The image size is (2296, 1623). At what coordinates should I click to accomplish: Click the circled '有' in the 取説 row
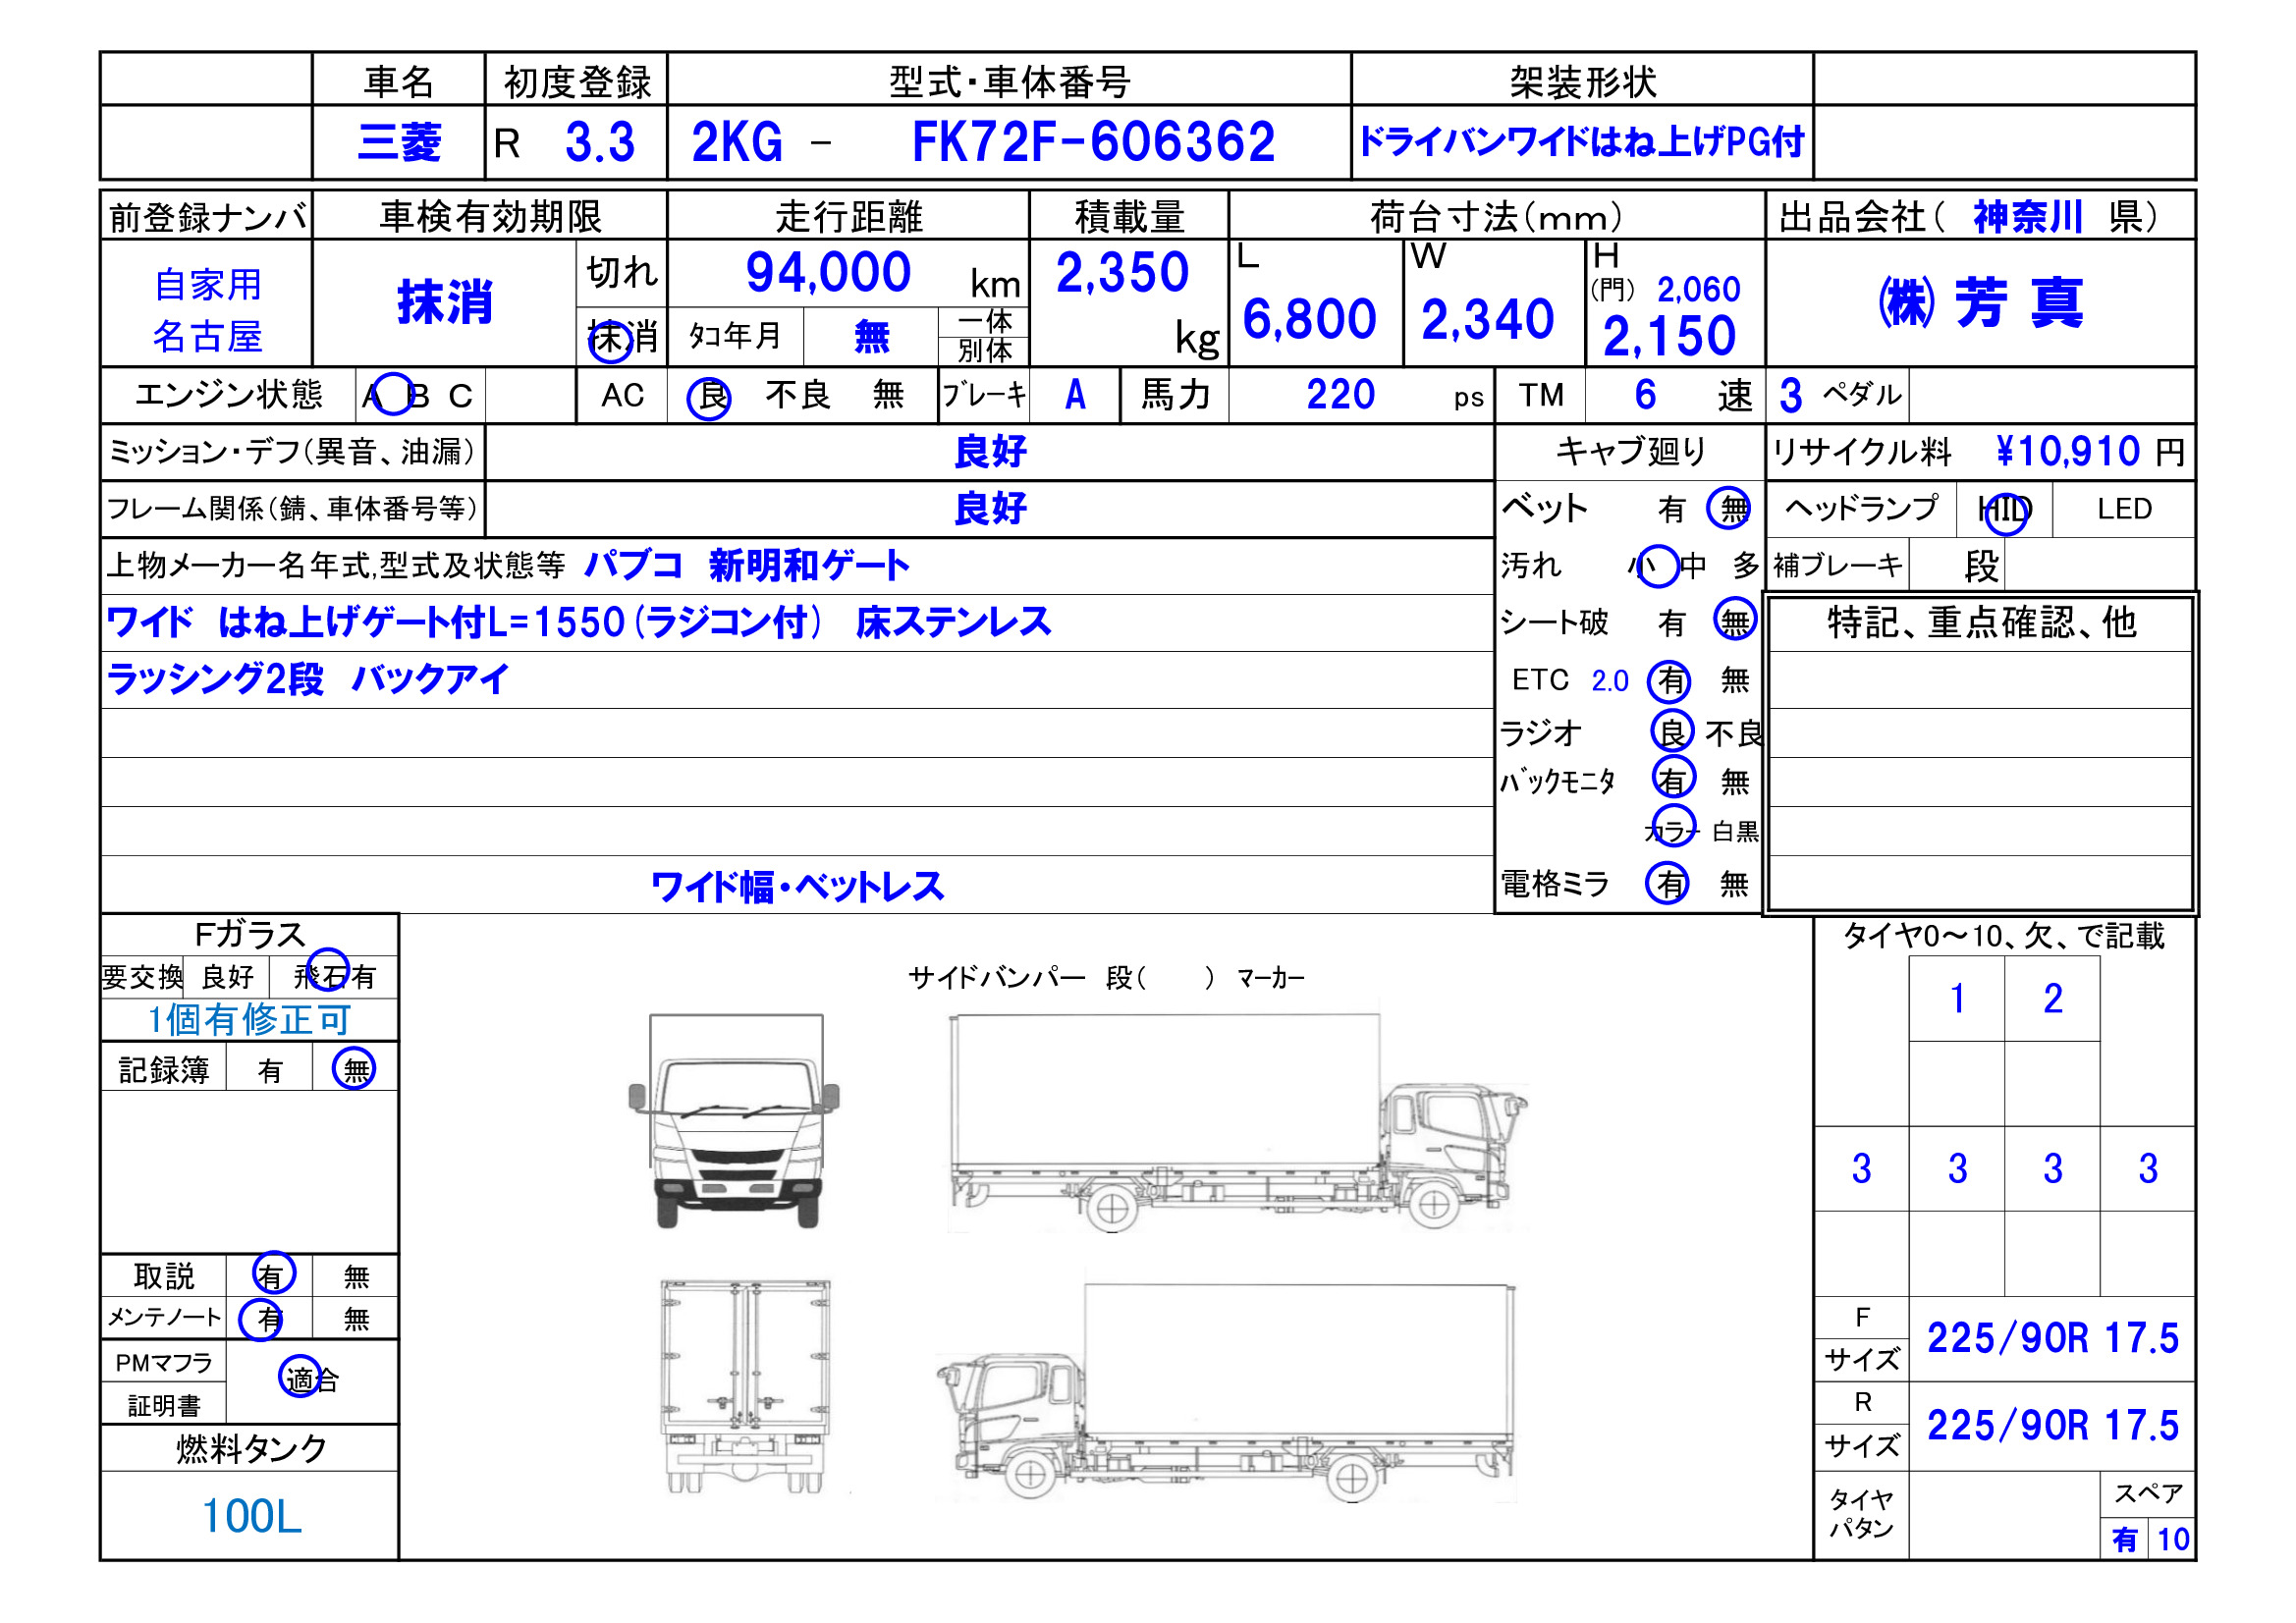tap(273, 1272)
